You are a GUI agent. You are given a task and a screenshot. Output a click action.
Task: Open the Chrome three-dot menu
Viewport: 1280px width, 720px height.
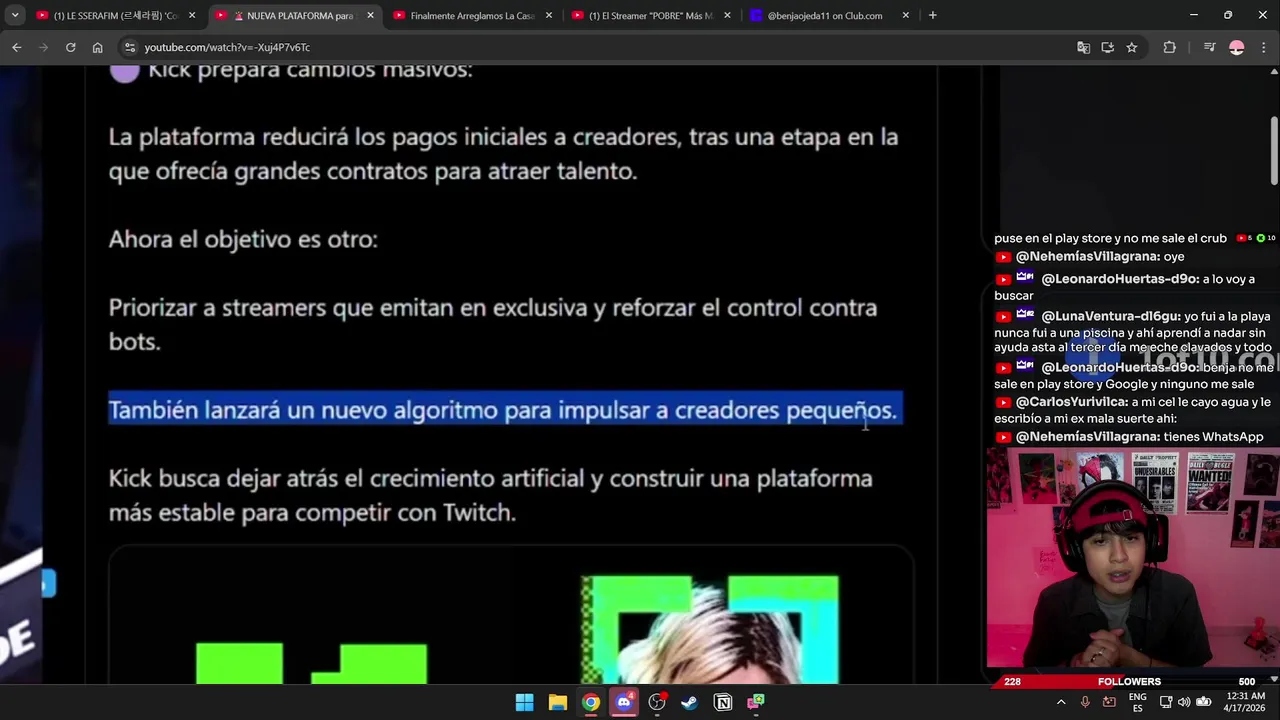click(x=1264, y=47)
